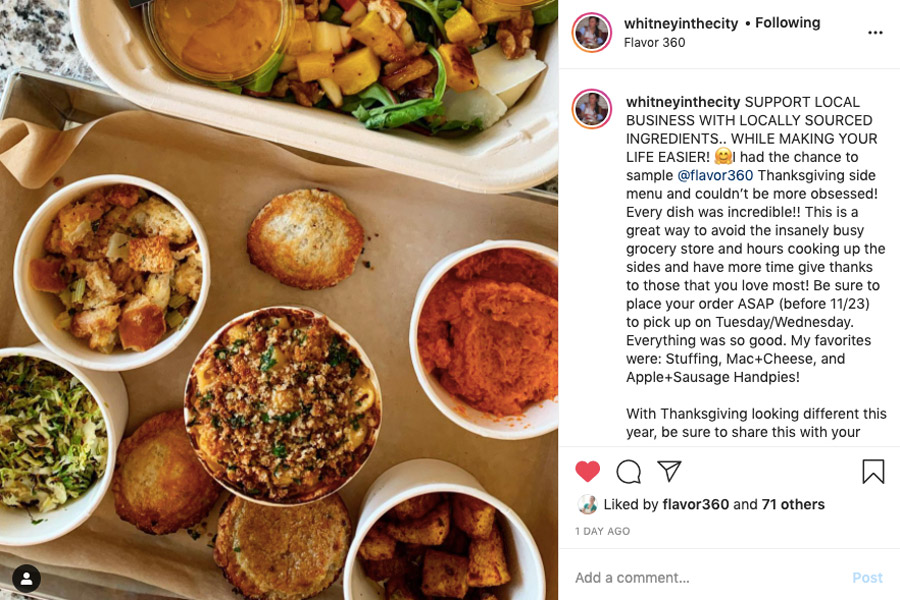Toggle the Following status
Viewport: 900px width, 600px height.
788,23
